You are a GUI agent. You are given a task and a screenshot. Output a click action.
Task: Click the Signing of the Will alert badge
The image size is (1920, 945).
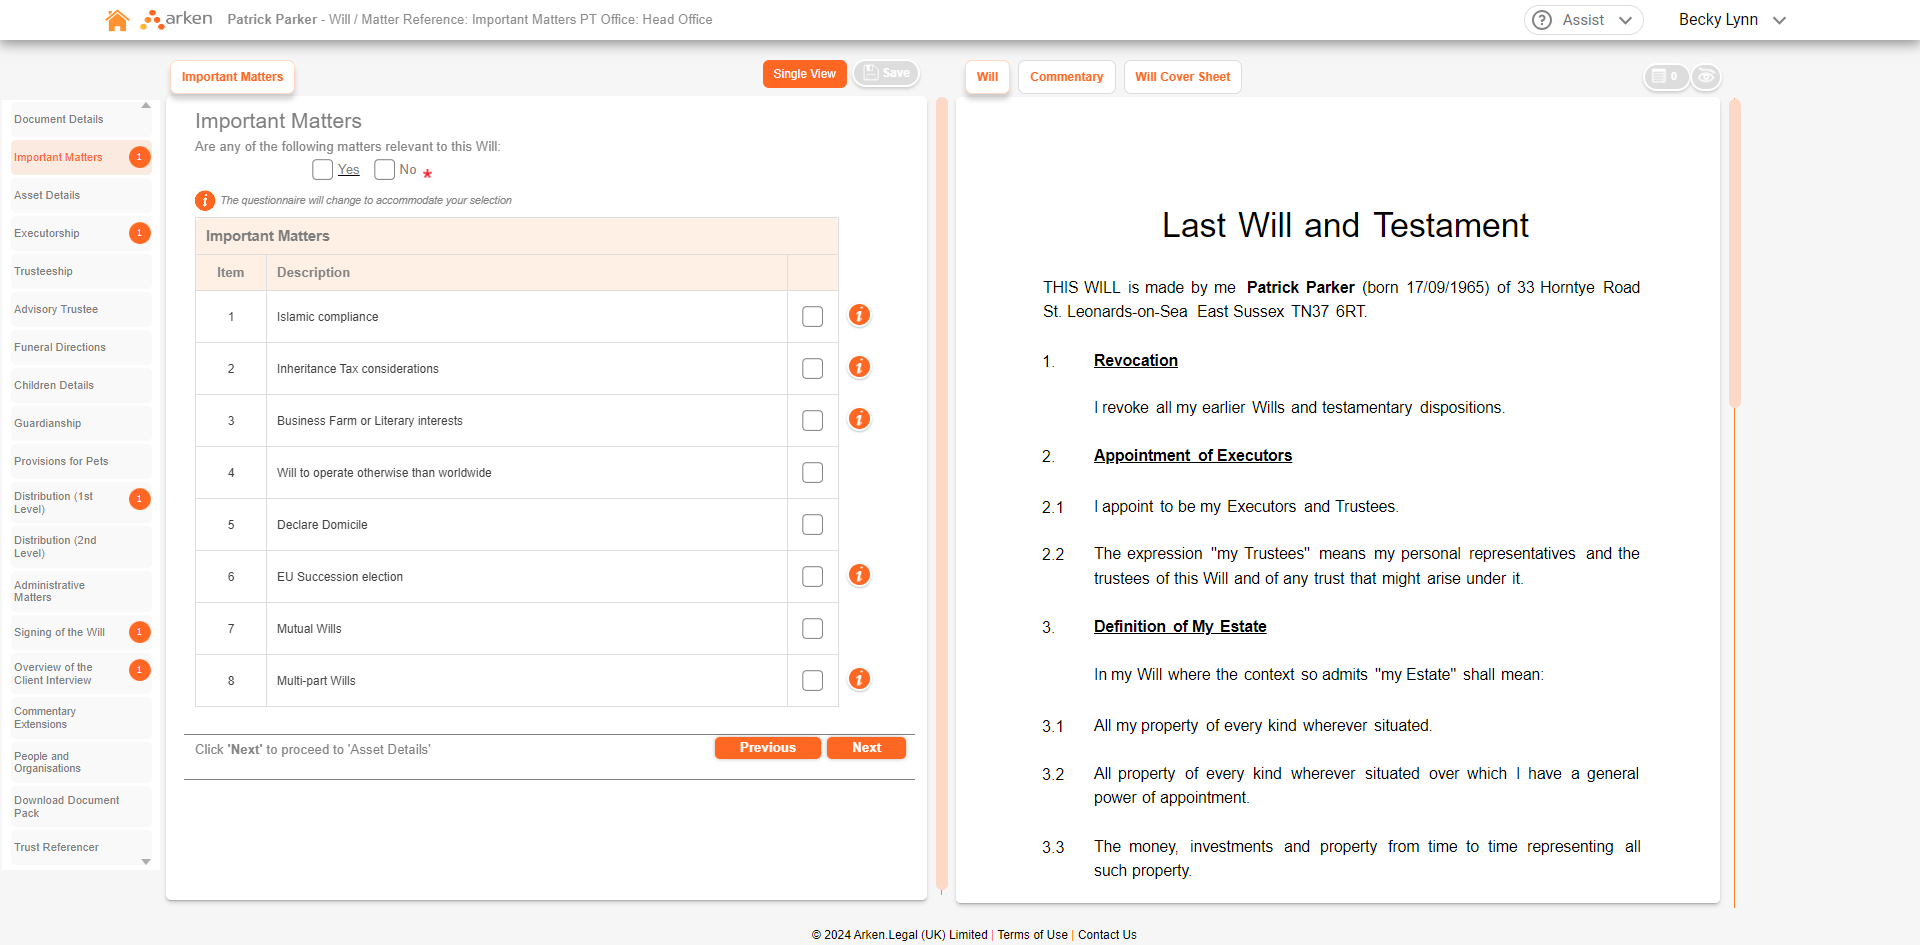click(x=140, y=632)
